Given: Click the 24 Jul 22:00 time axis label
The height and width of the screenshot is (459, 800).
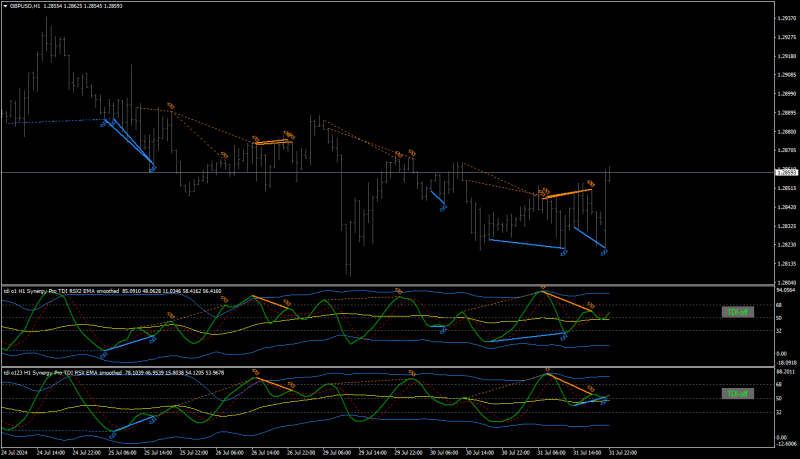Looking at the screenshot, I should [x=86, y=452].
